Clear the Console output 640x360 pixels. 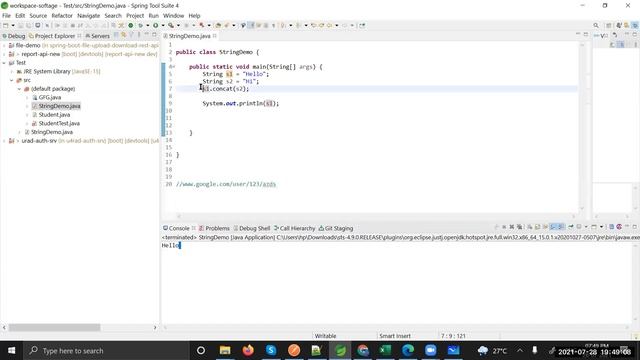tap(529, 227)
